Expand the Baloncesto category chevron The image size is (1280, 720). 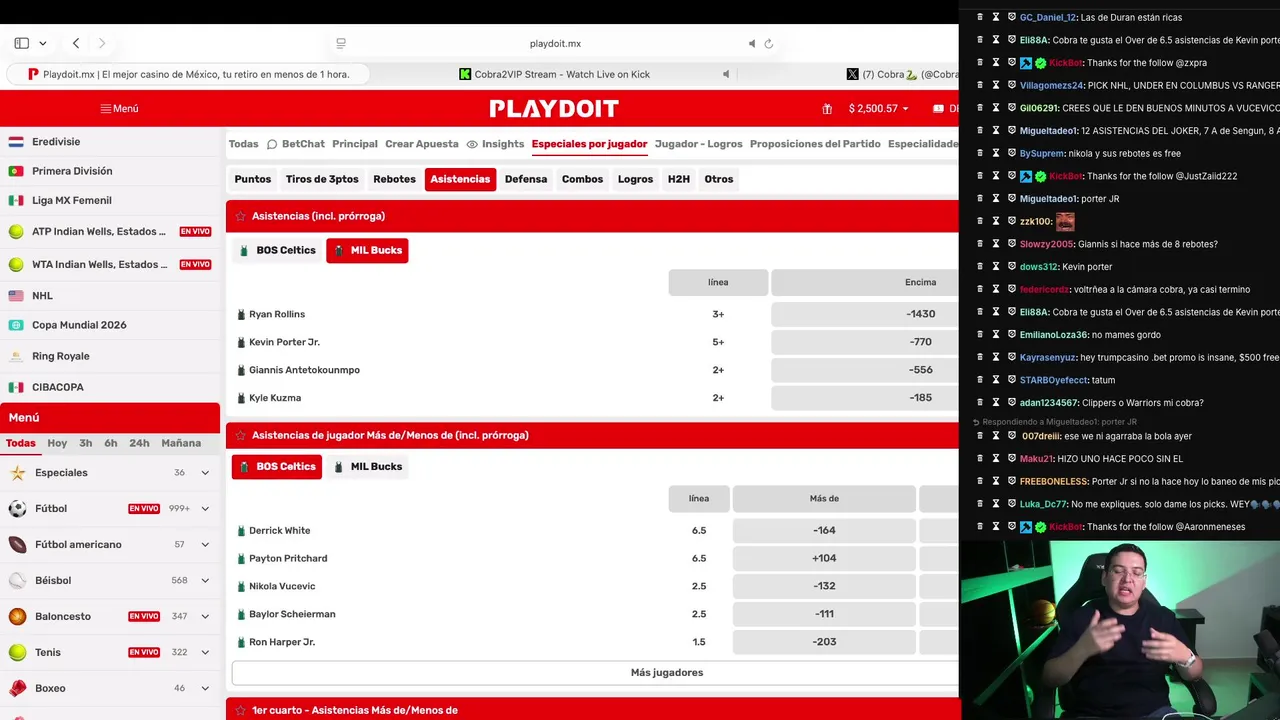pyautogui.click(x=205, y=617)
